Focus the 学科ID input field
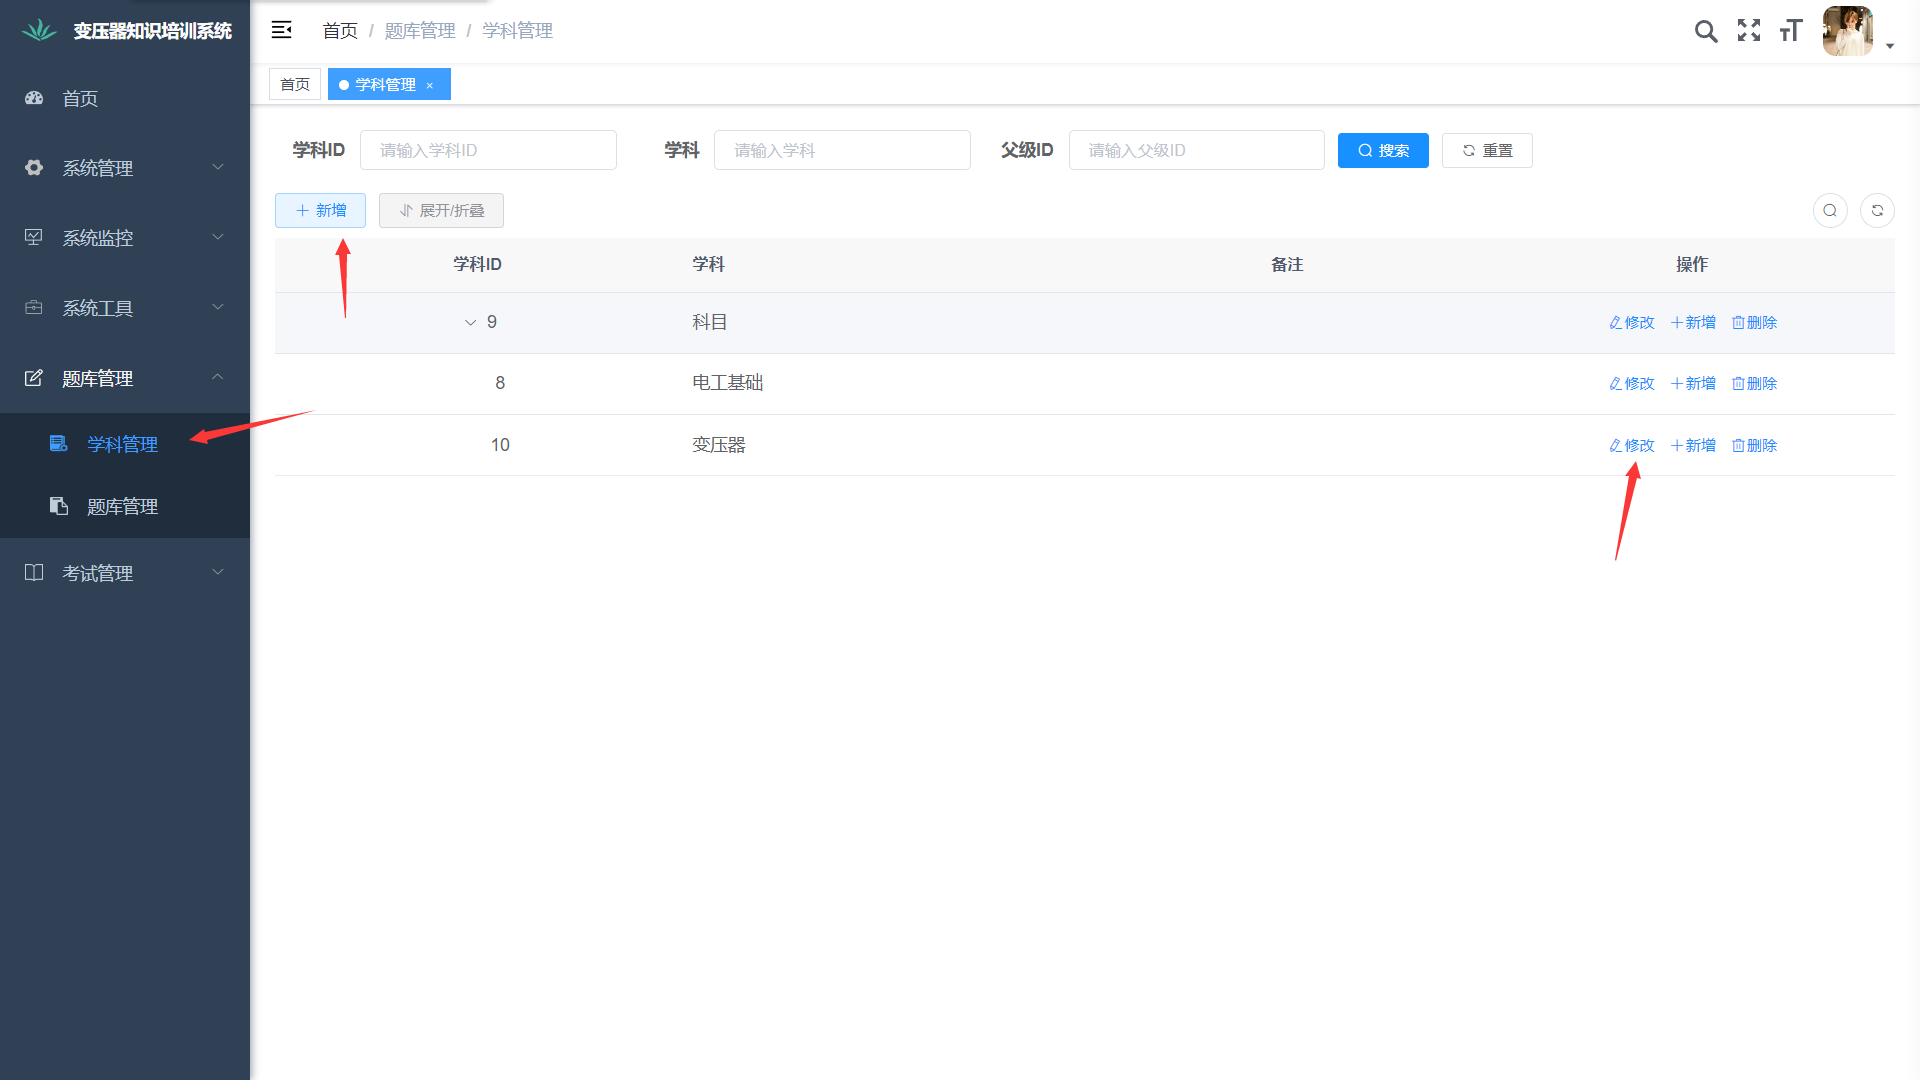 tap(488, 150)
